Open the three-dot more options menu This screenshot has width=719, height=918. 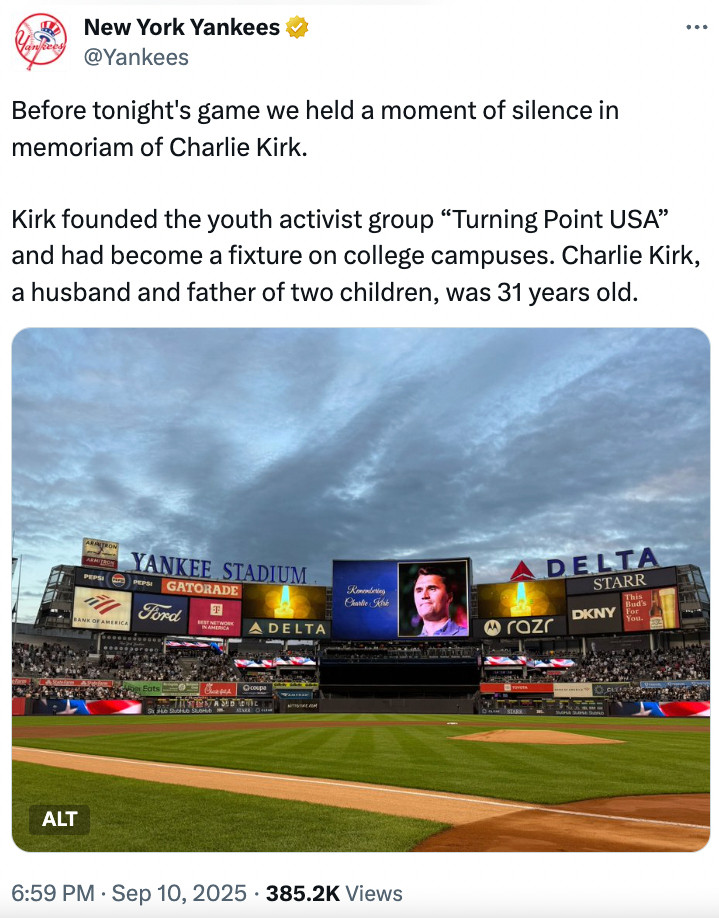coord(697,28)
